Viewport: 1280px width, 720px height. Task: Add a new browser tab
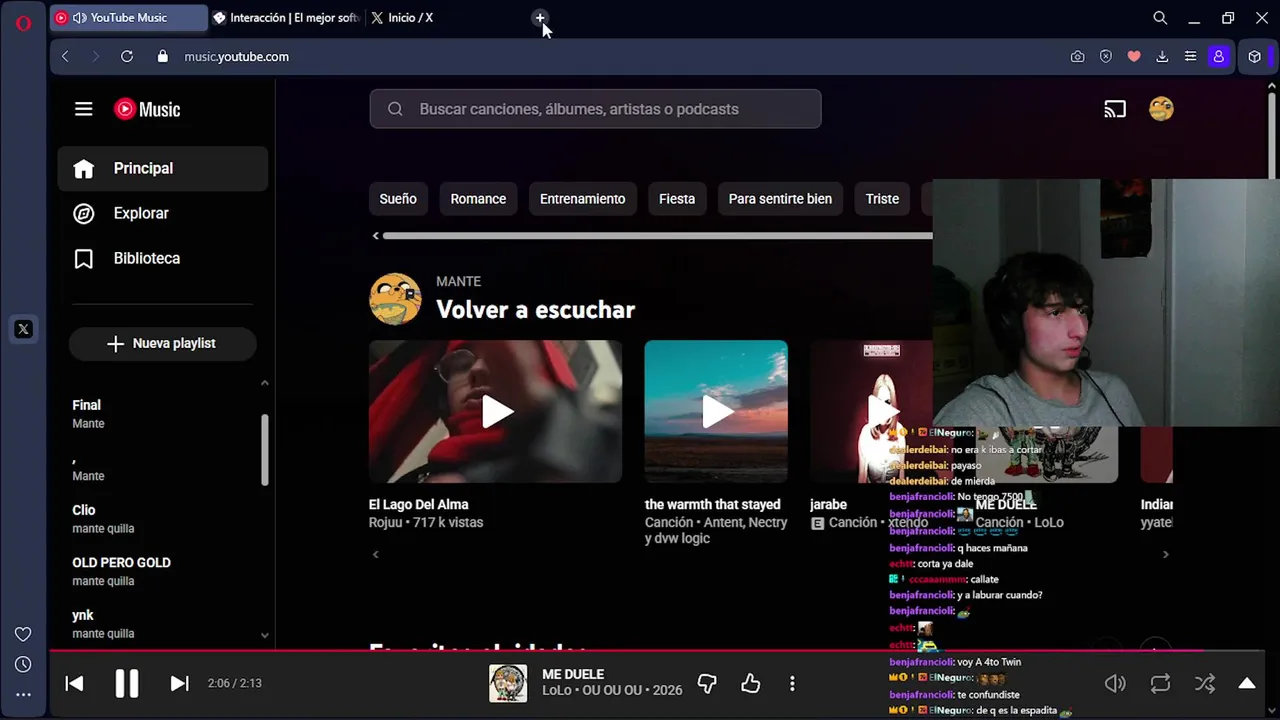point(540,18)
